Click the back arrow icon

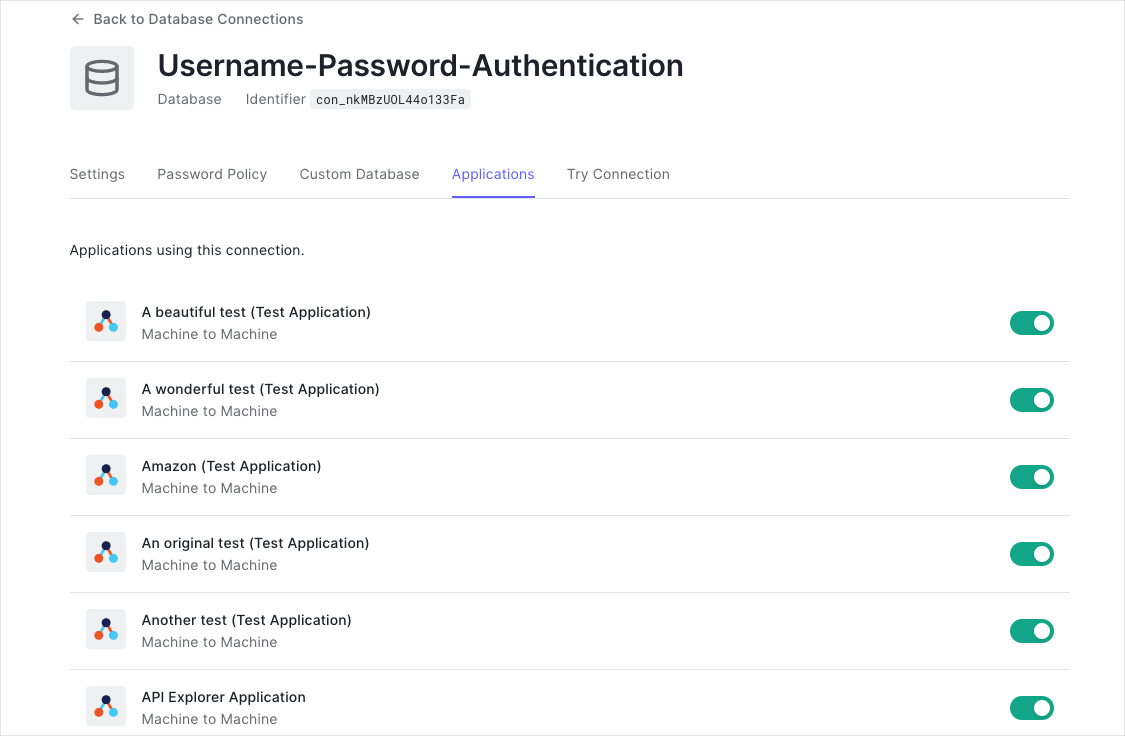(78, 19)
